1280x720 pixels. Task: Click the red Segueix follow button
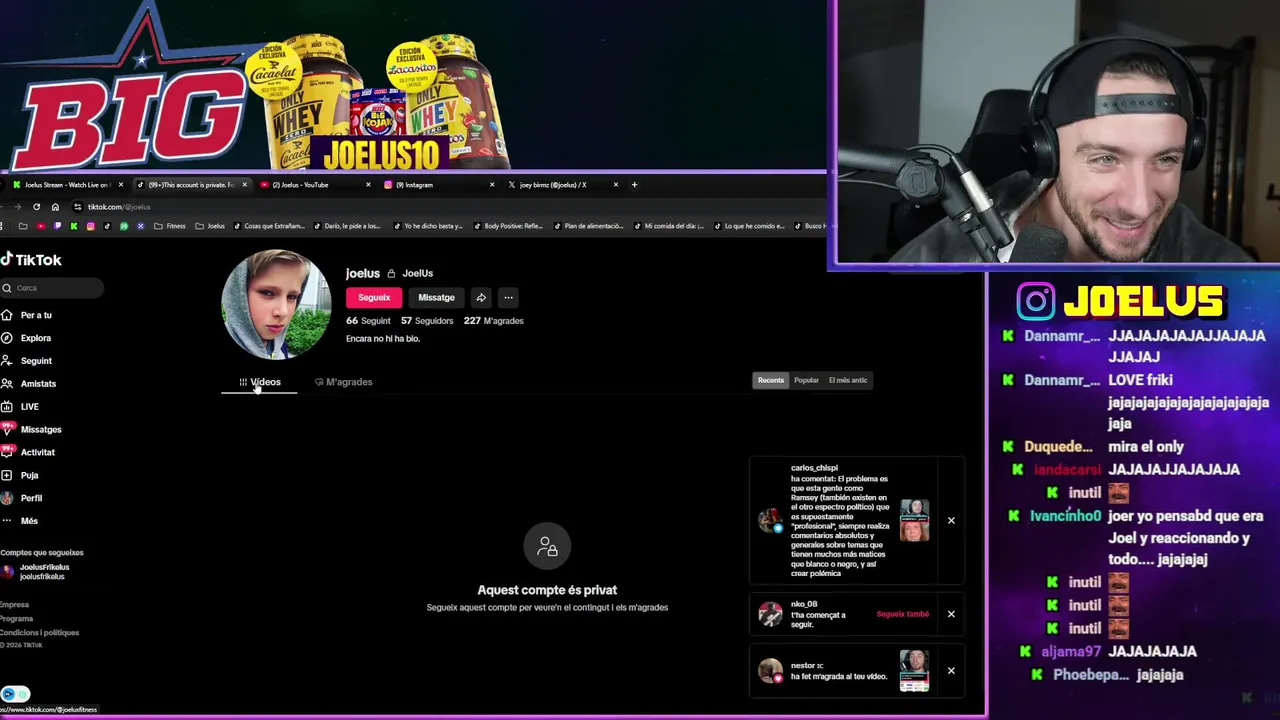(x=374, y=298)
